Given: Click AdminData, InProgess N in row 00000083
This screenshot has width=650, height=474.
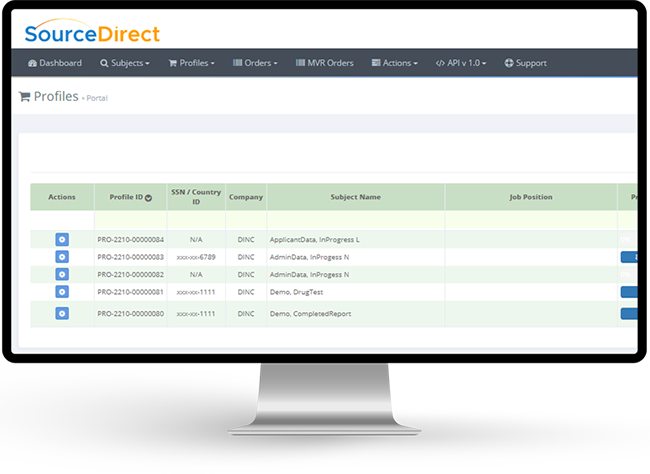Looking at the screenshot, I should (x=310, y=257).
